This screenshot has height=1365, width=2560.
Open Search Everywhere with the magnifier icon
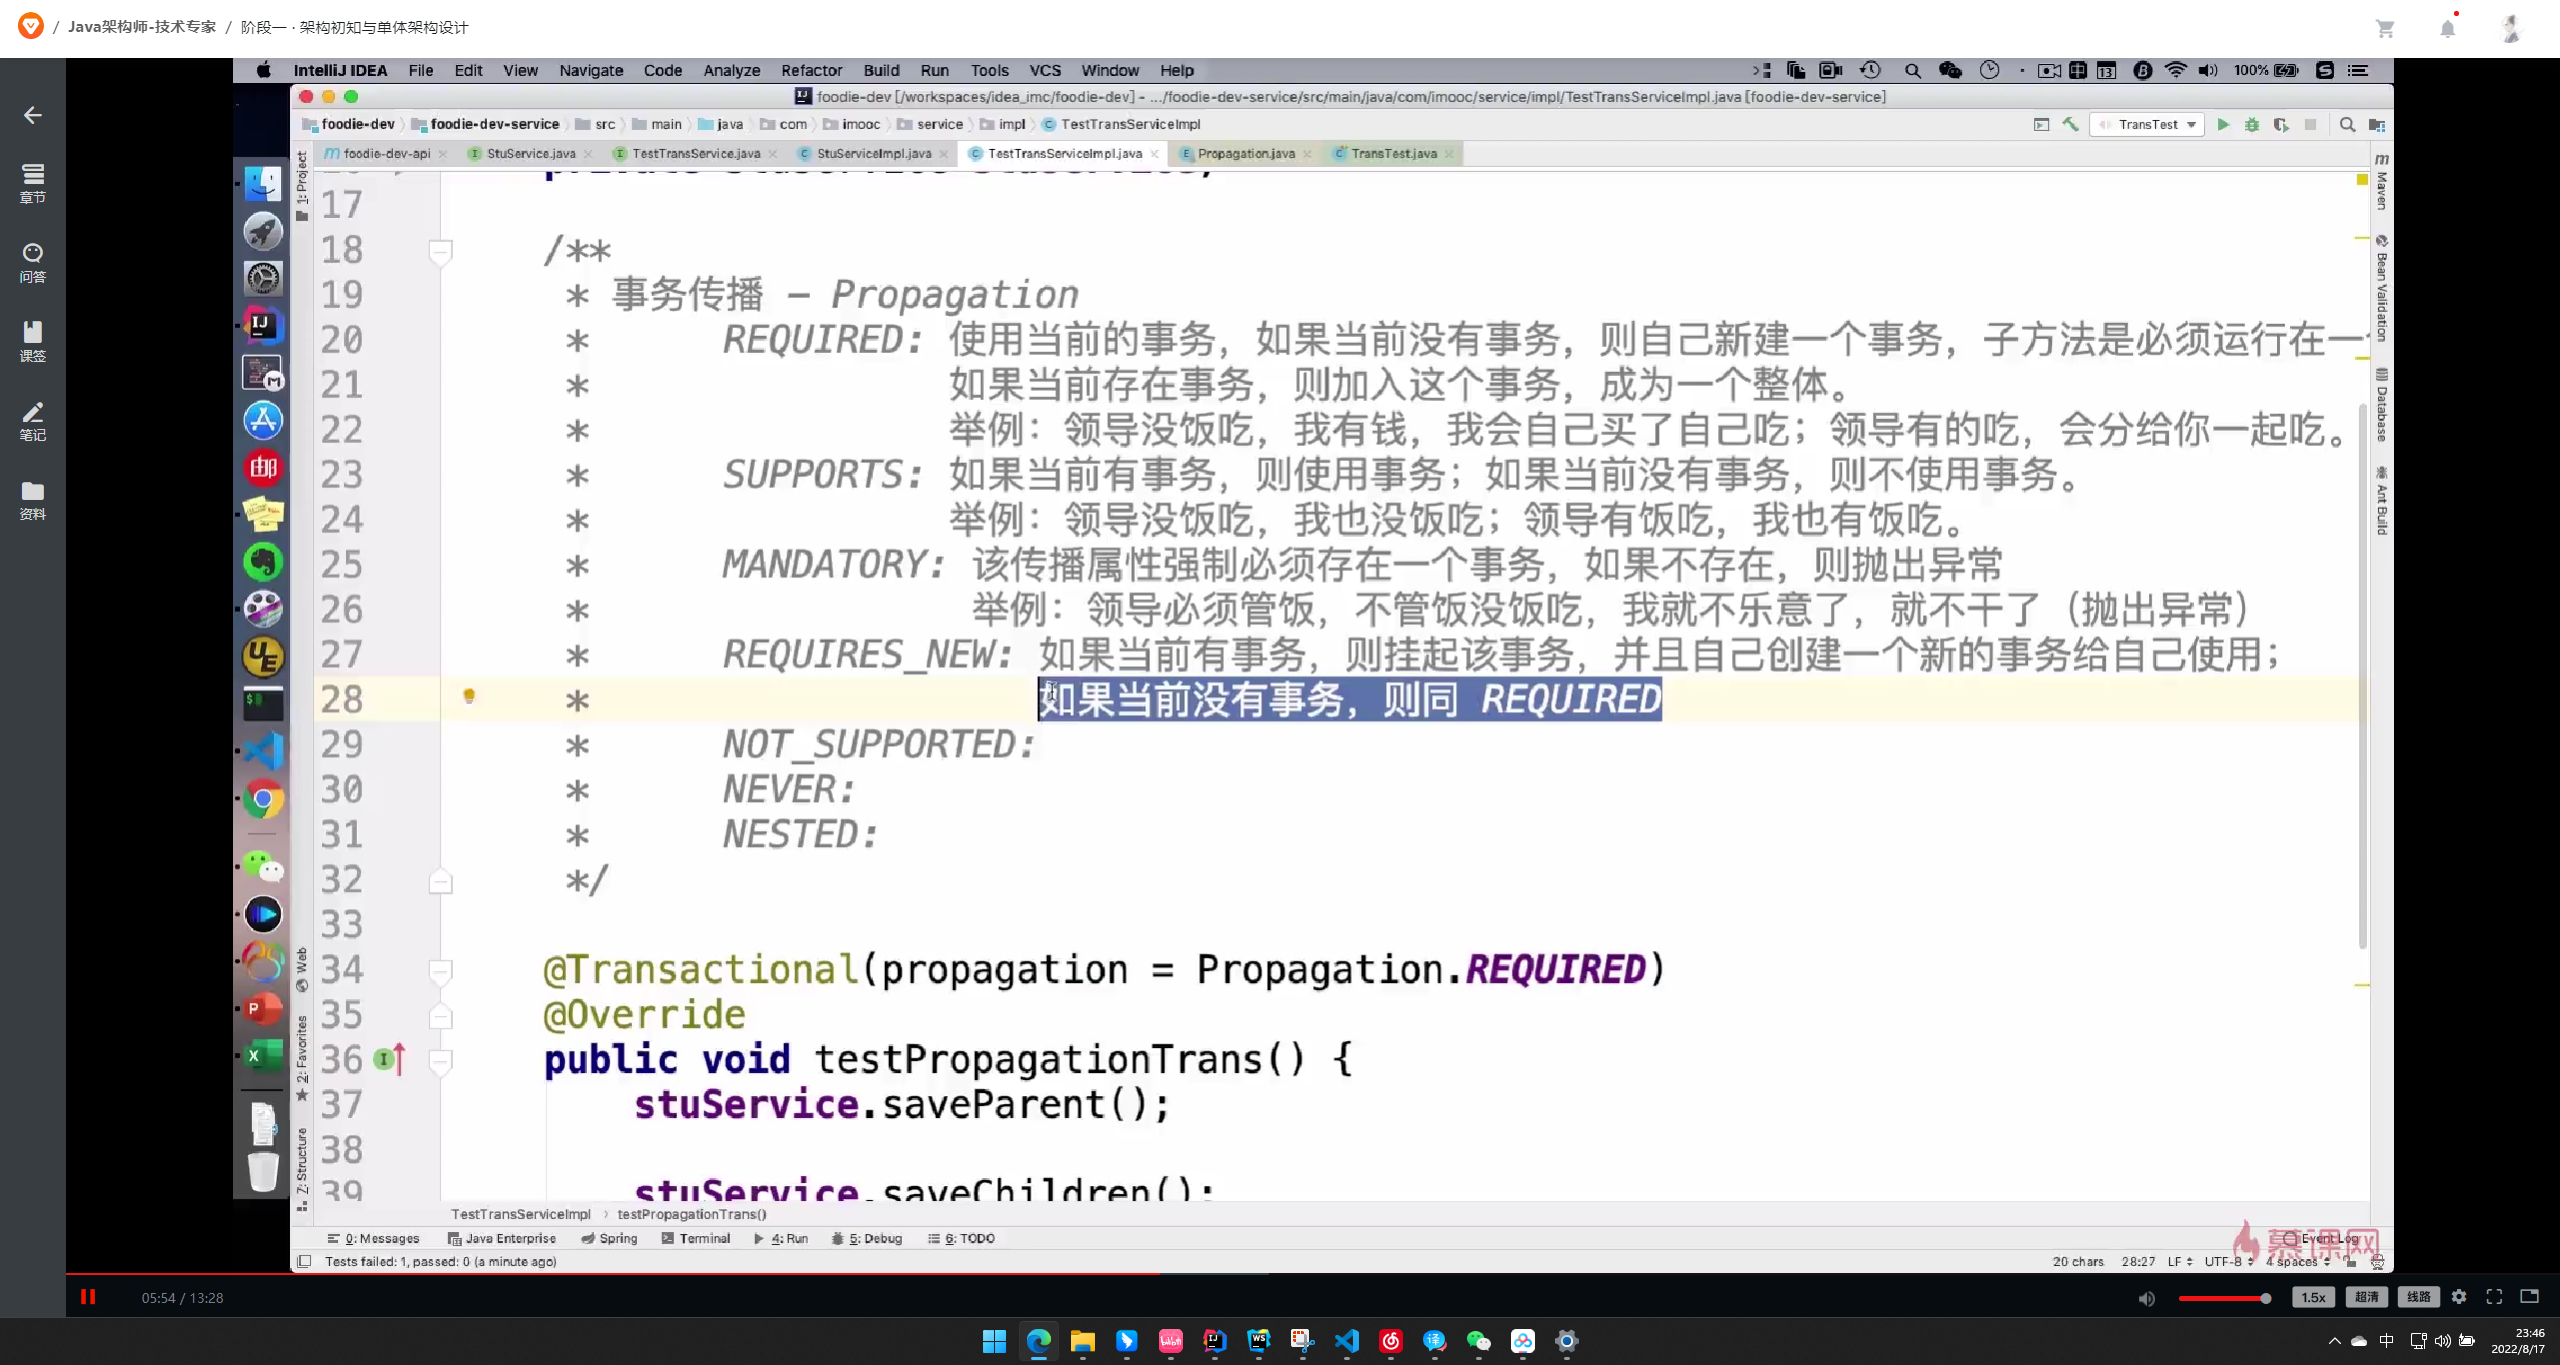(2348, 124)
